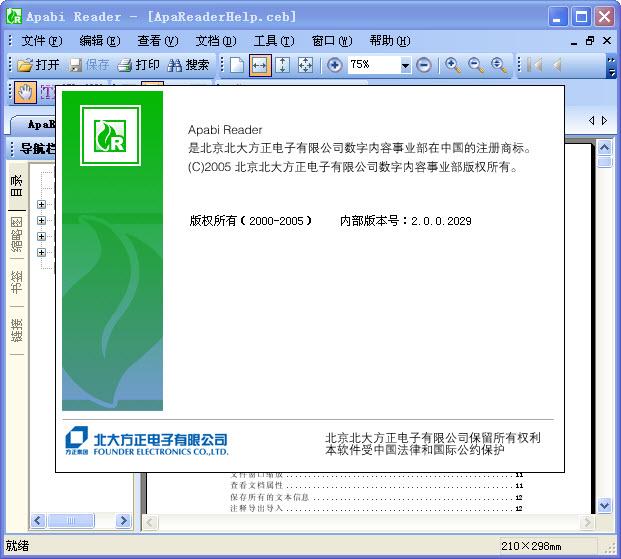Click the 内部版本号: 2.0.0.2029 text
621x559 pixels.
(x=406, y=221)
